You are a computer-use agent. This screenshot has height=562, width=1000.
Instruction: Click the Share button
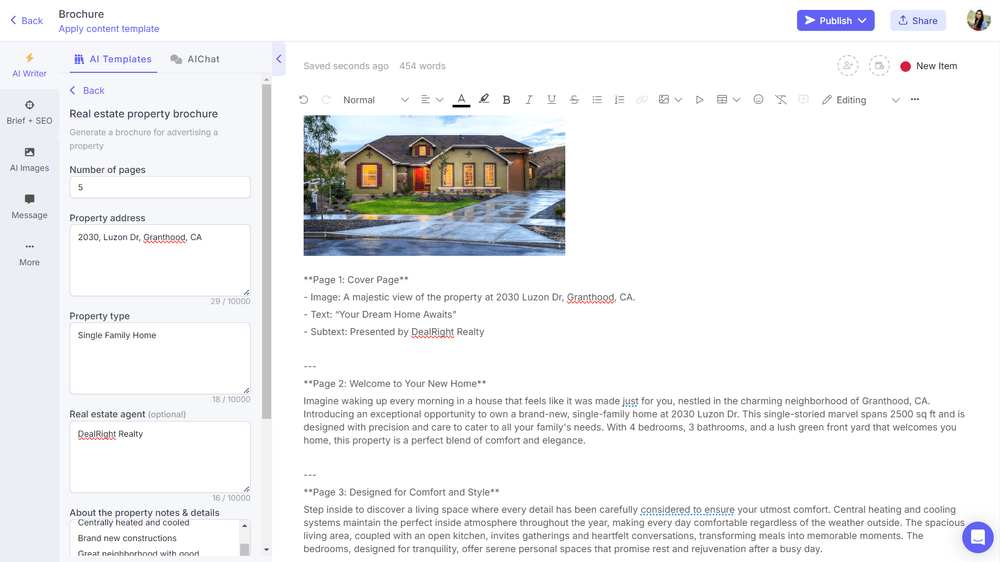pyautogui.click(x=918, y=20)
